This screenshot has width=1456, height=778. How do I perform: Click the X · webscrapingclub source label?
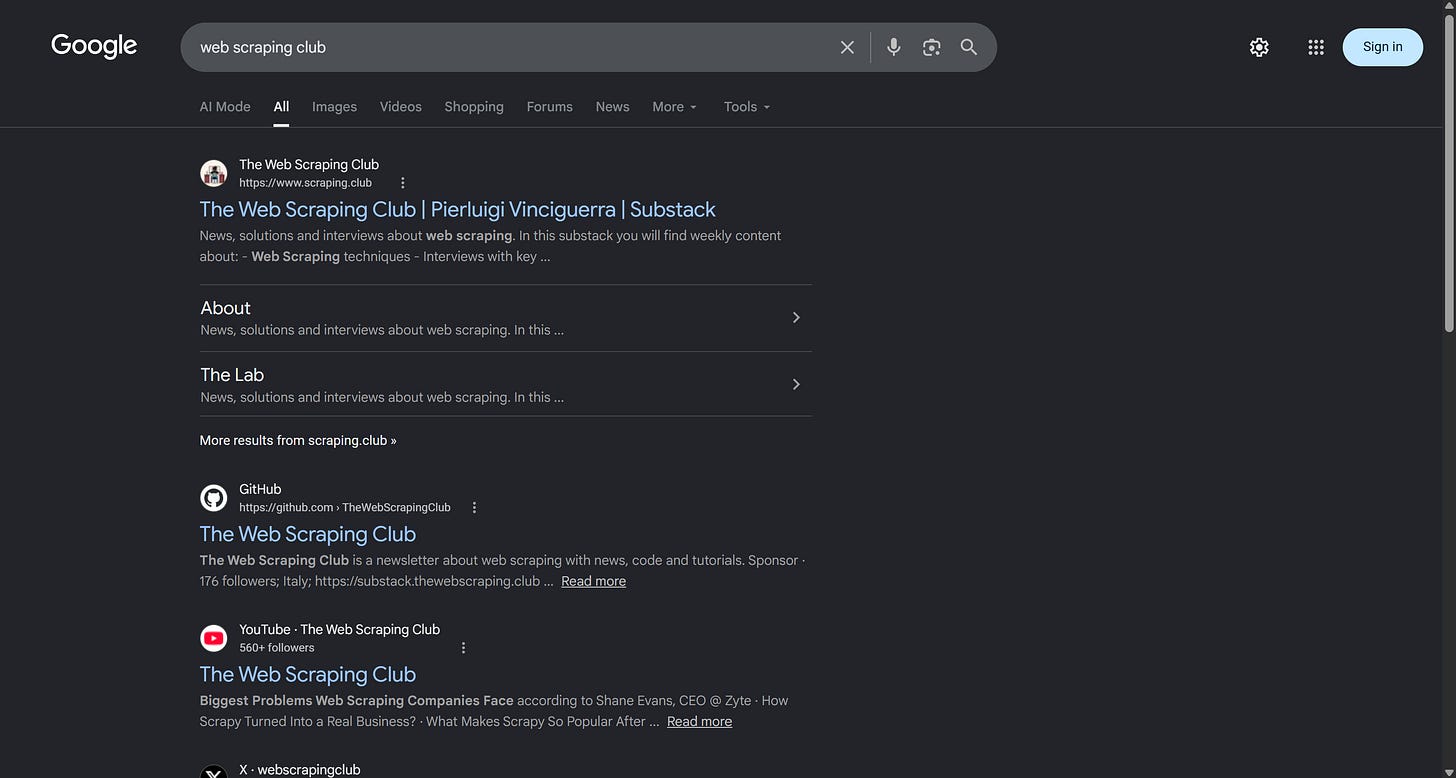pyautogui.click(x=300, y=770)
